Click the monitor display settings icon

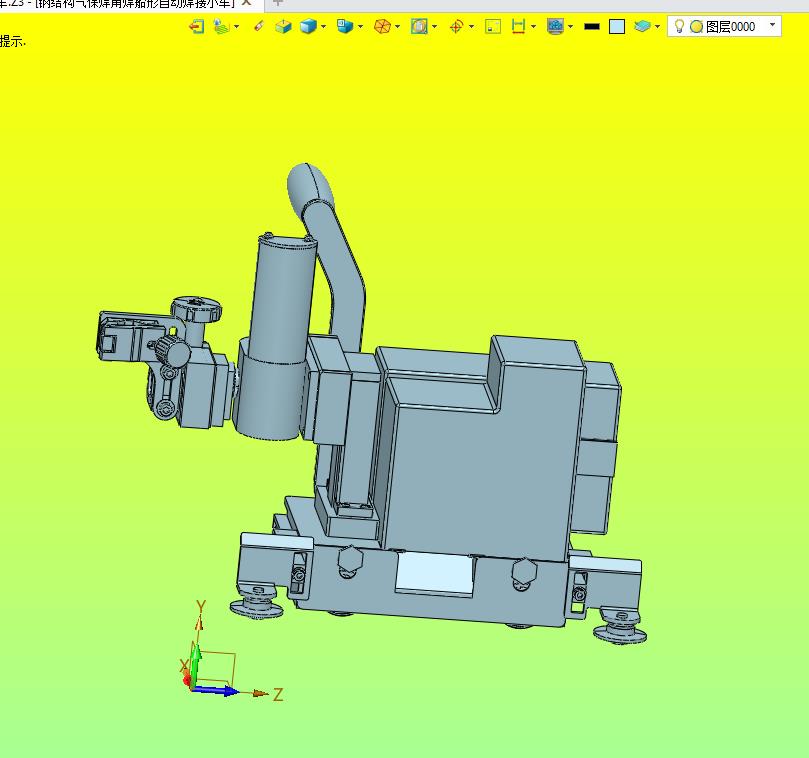[x=555, y=26]
